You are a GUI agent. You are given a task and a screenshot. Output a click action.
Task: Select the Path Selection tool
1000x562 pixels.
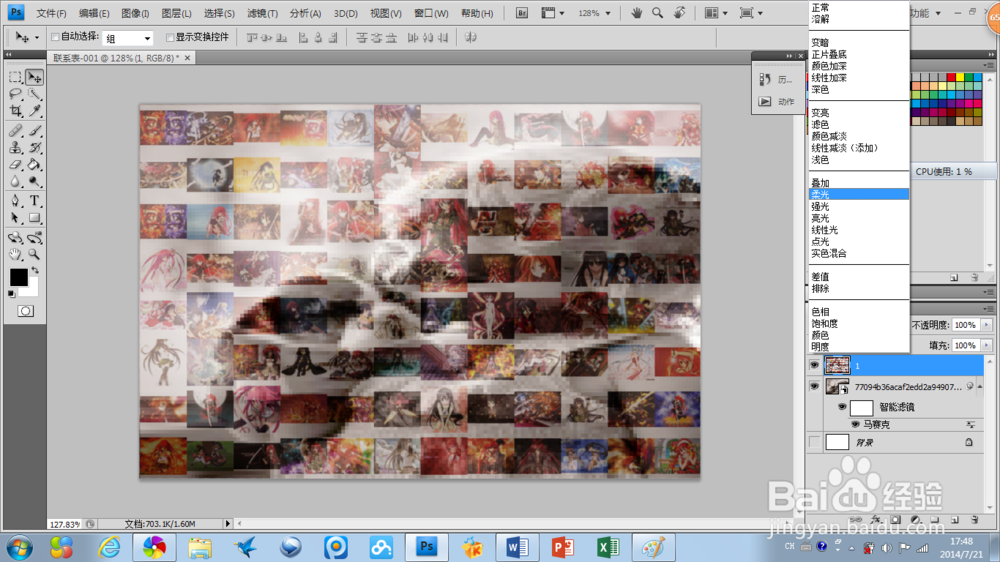click(15, 218)
